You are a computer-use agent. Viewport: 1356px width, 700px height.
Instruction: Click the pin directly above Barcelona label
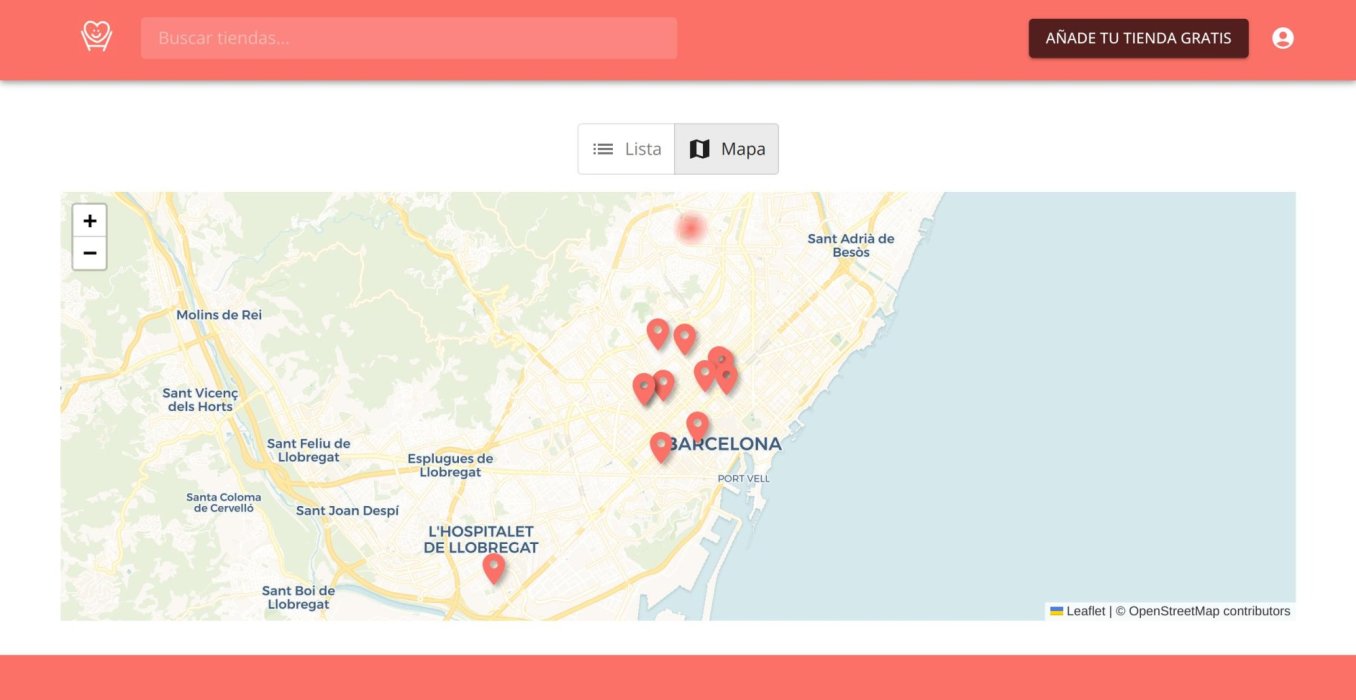[x=698, y=426]
